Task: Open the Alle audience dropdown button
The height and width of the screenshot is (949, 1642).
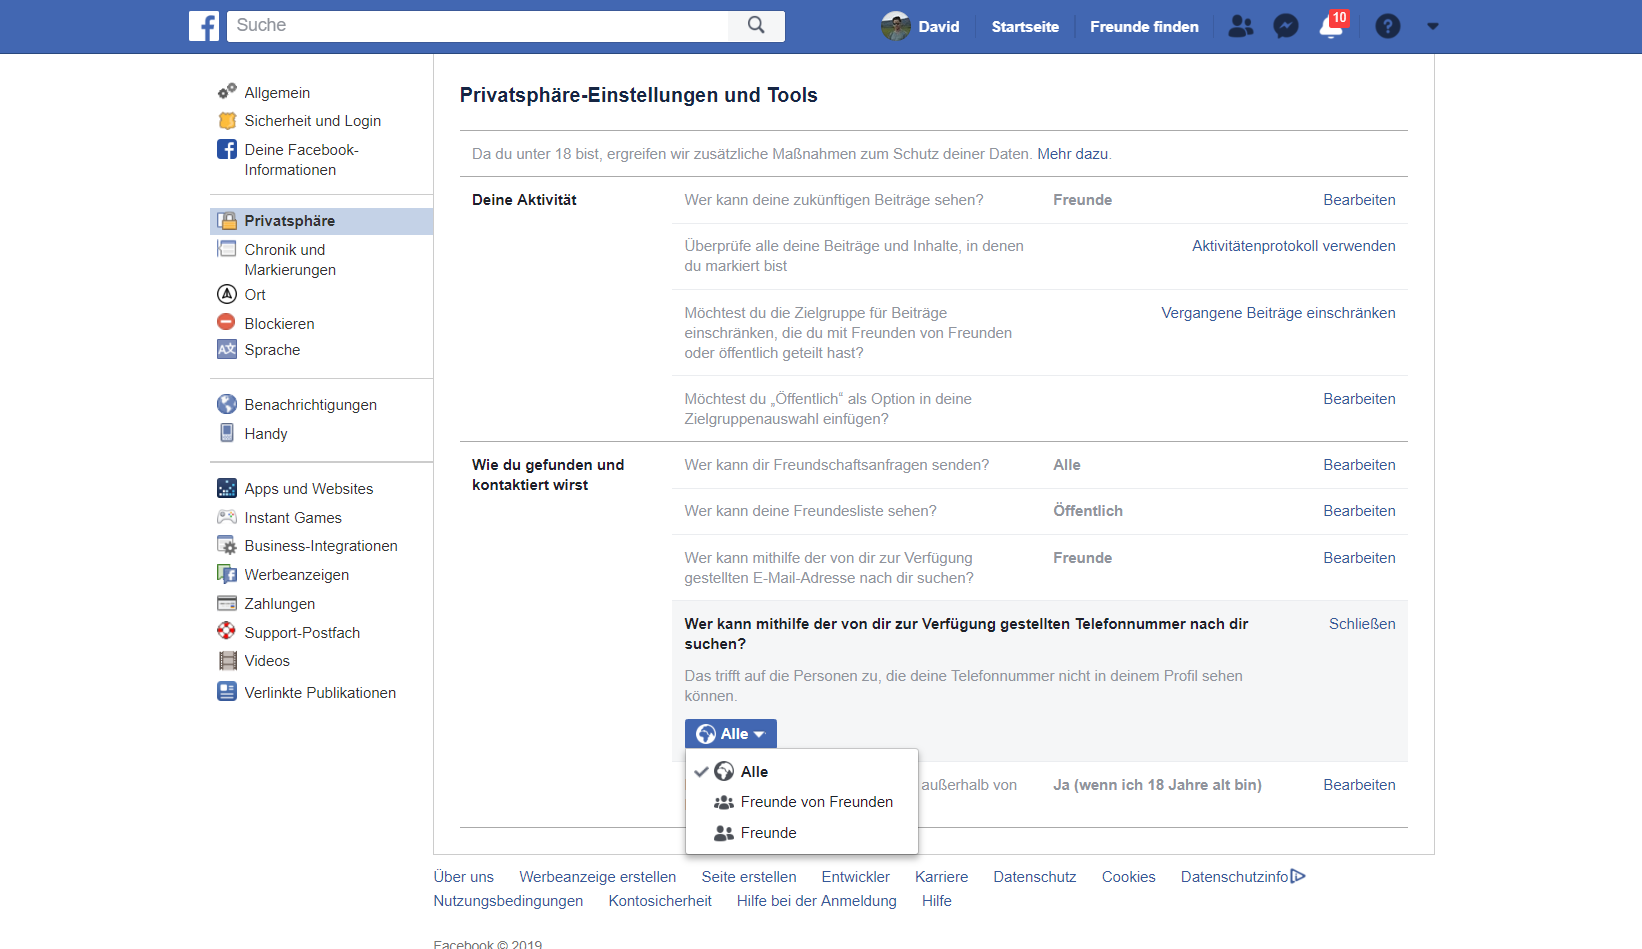Action: (x=731, y=734)
